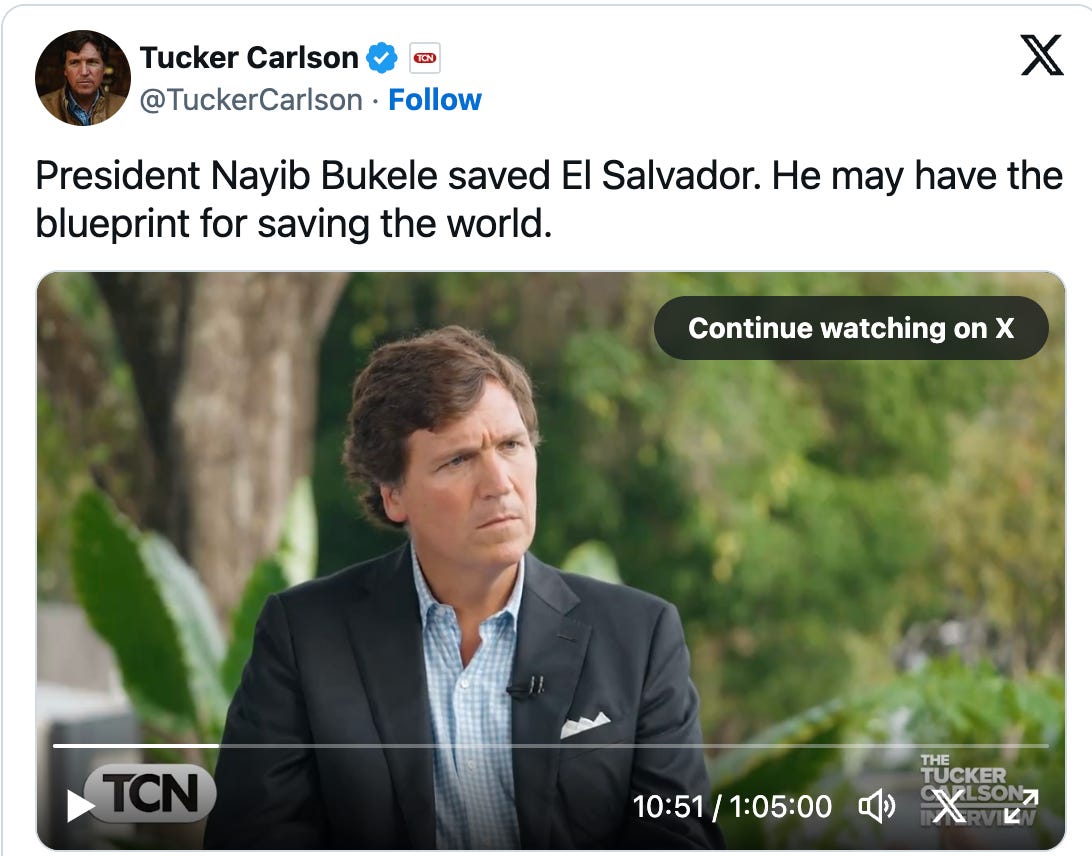This screenshot has width=1092, height=856.
Task: Click the TCN affiliation badge beside the name
Action: 425,58
